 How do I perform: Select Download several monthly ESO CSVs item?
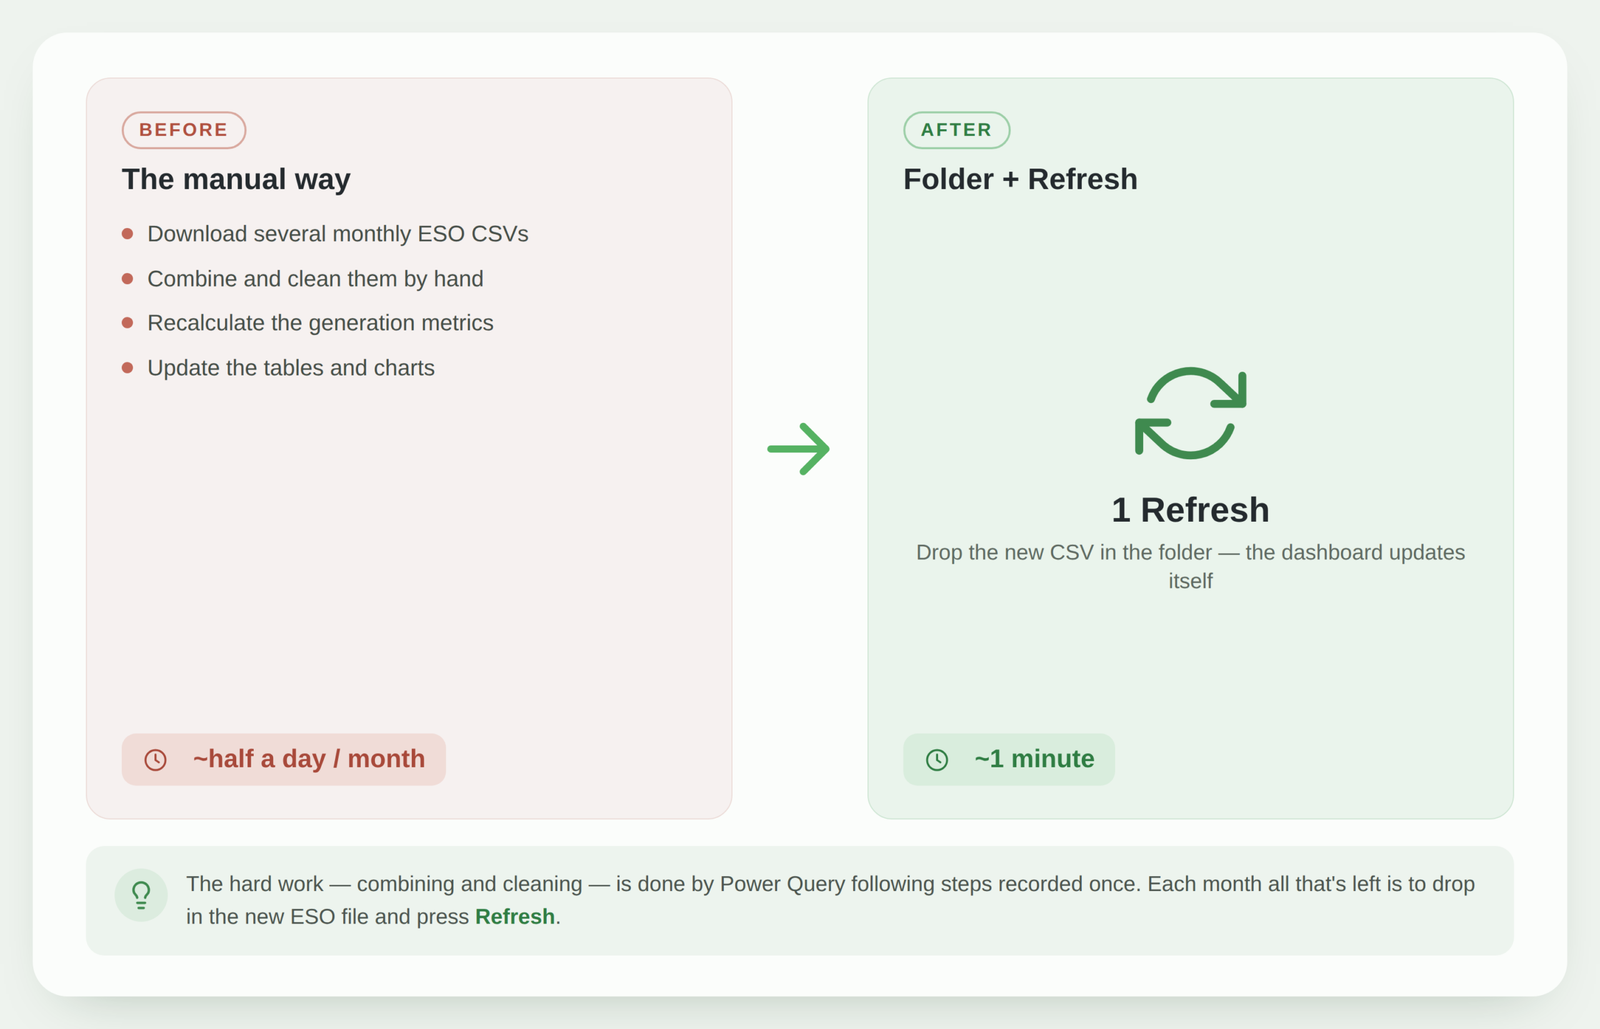pos(338,234)
